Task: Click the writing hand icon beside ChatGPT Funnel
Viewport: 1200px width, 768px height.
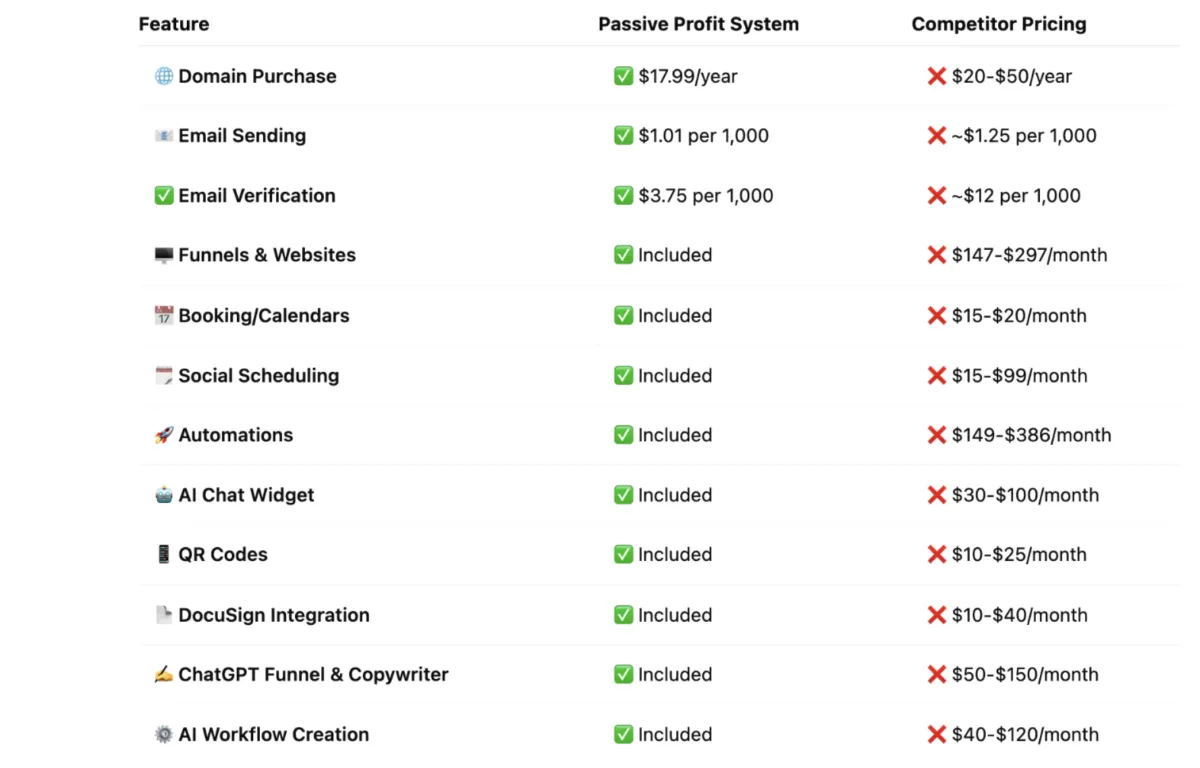Action: (x=164, y=675)
